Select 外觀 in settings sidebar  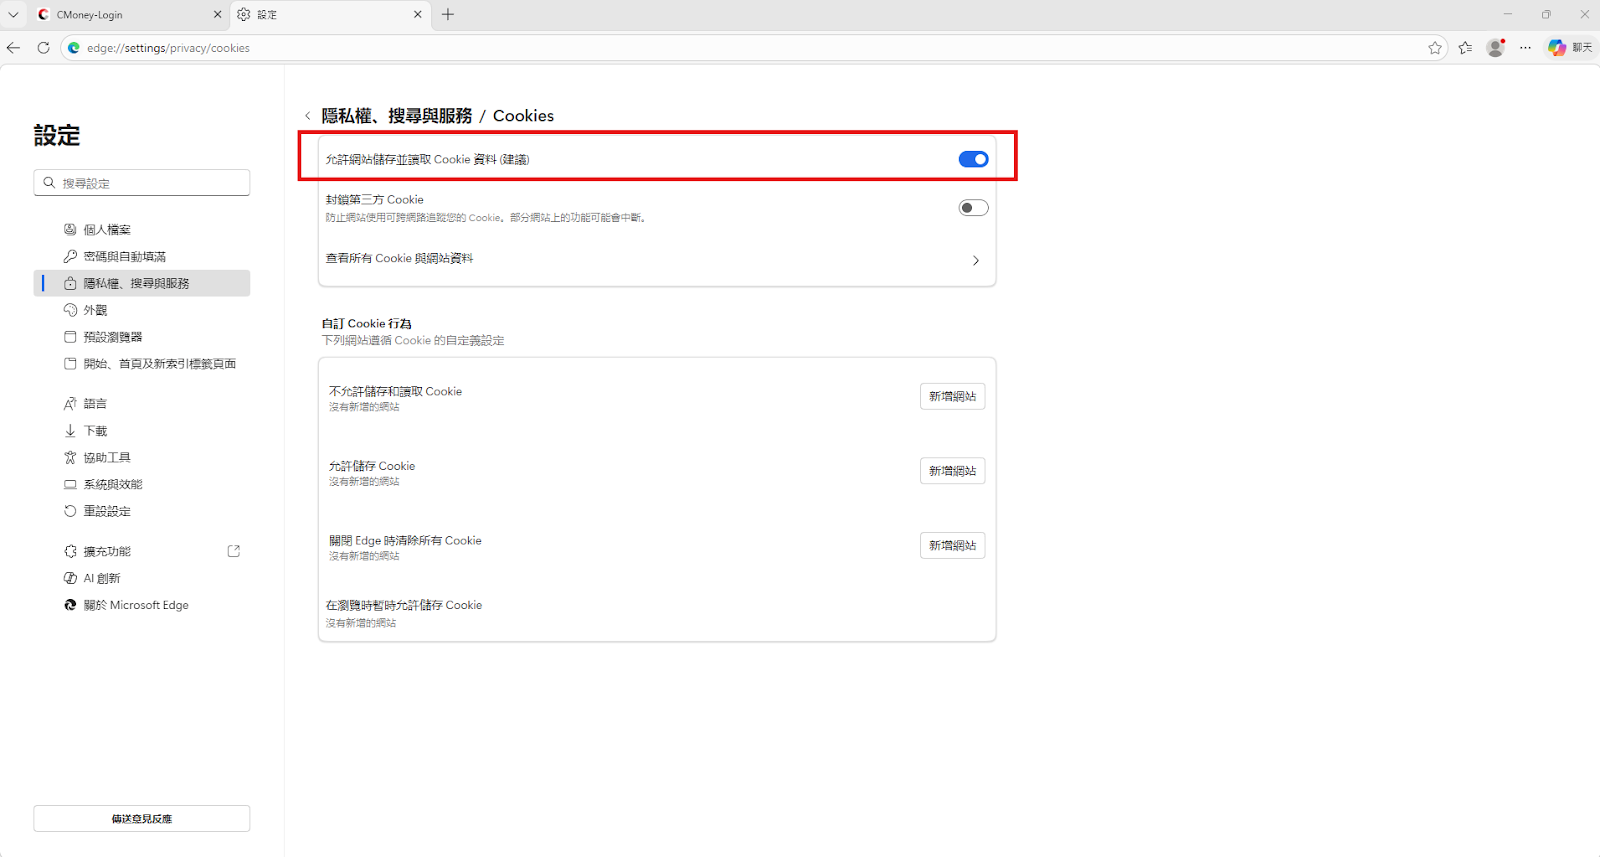[x=96, y=310]
